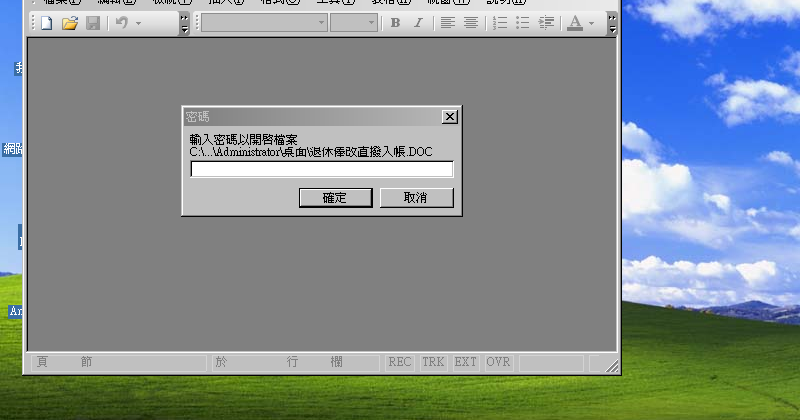Expand the font color dropdown arrow
The image size is (800, 420).
pyautogui.click(x=591, y=23)
